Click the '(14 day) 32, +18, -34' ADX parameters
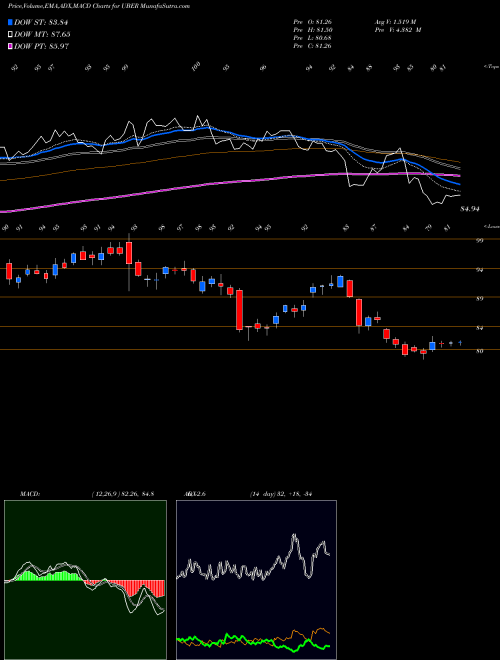This screenshot has width=500, height=660. tap(282, 494)
